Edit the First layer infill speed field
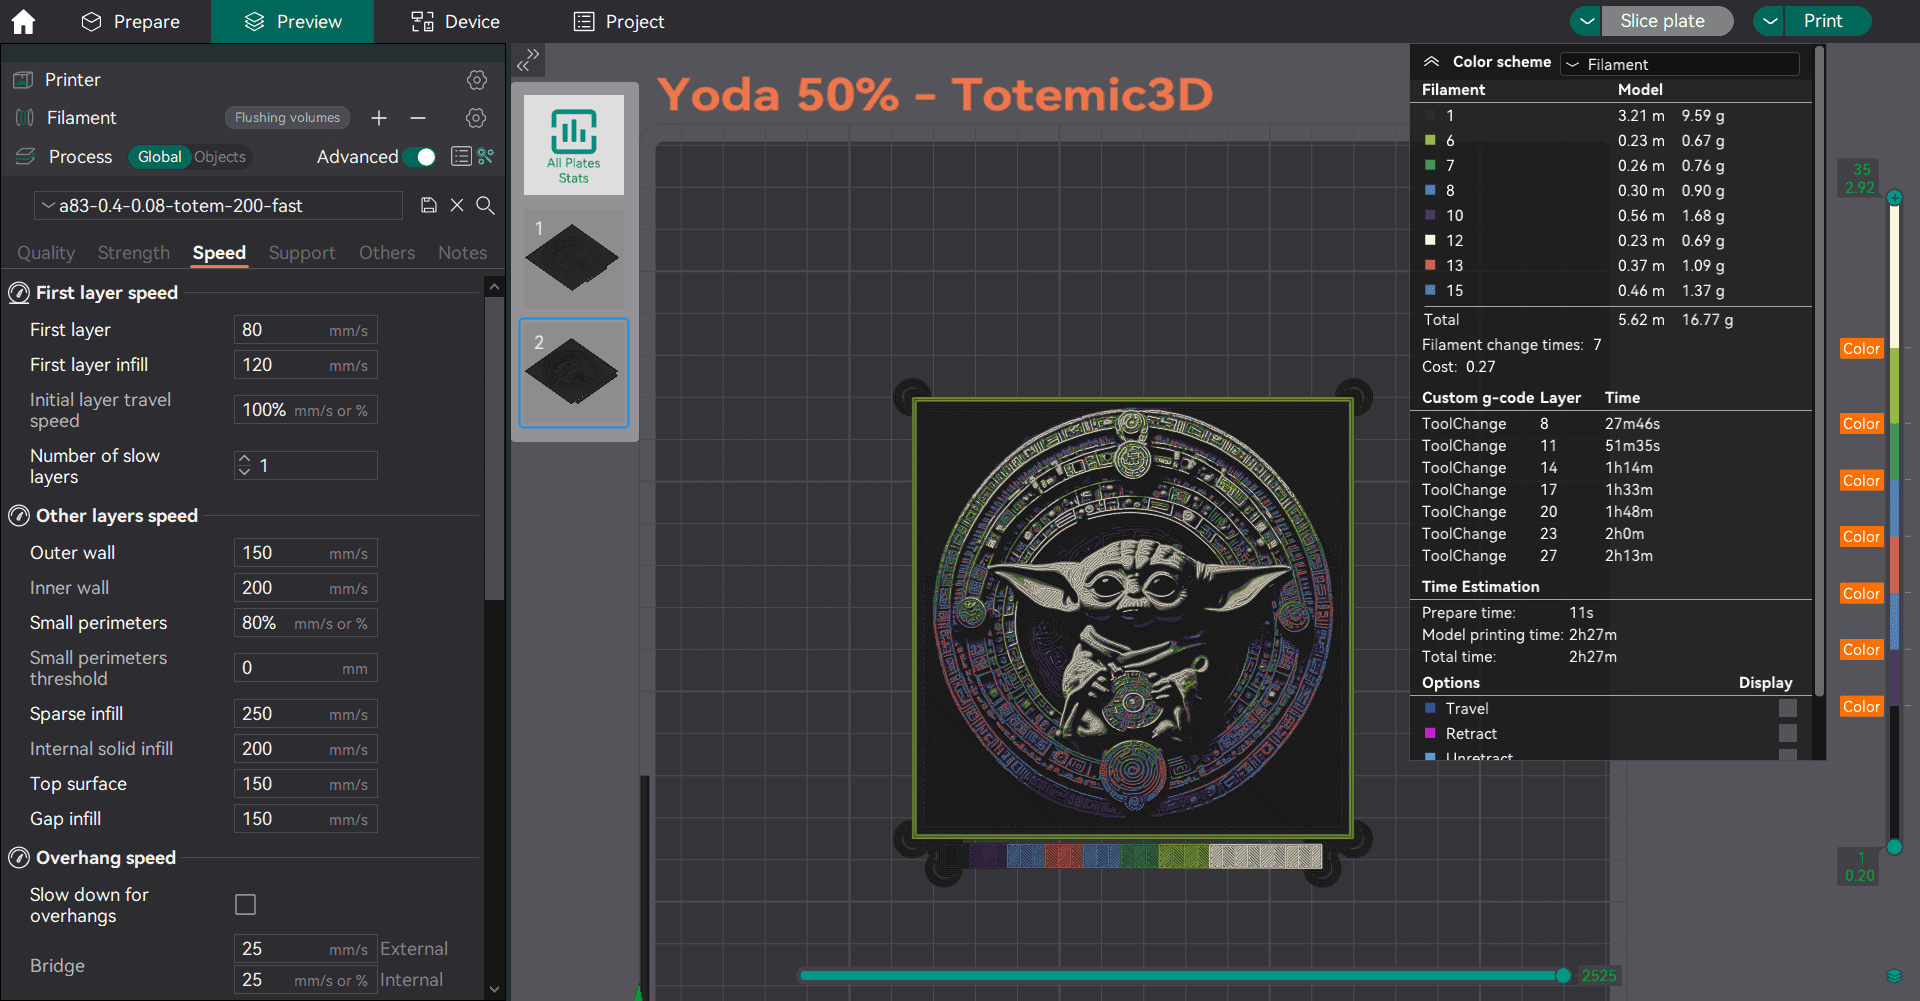Viewport: 1920px width, 1001px height. (306, 365)
